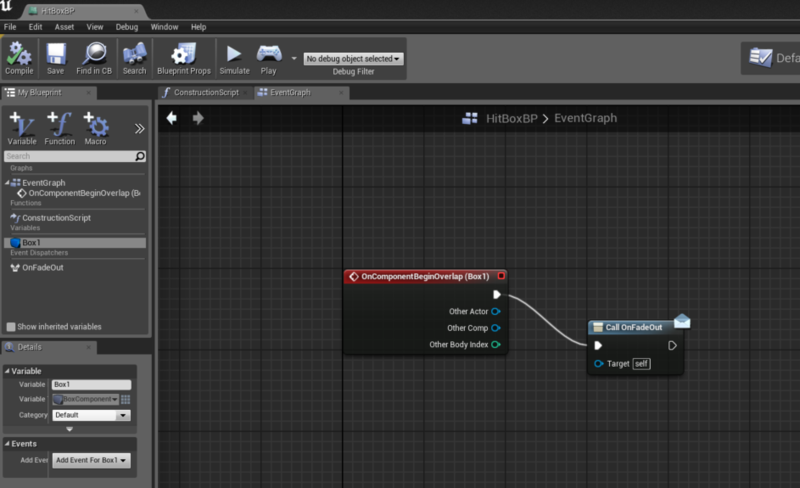Open the Window menu

(x=164, y=27)
